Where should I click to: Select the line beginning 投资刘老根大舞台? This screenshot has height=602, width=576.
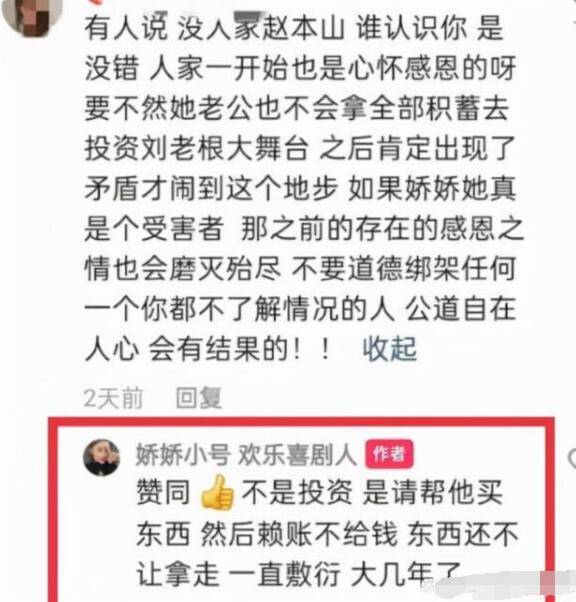click(300, 148)
